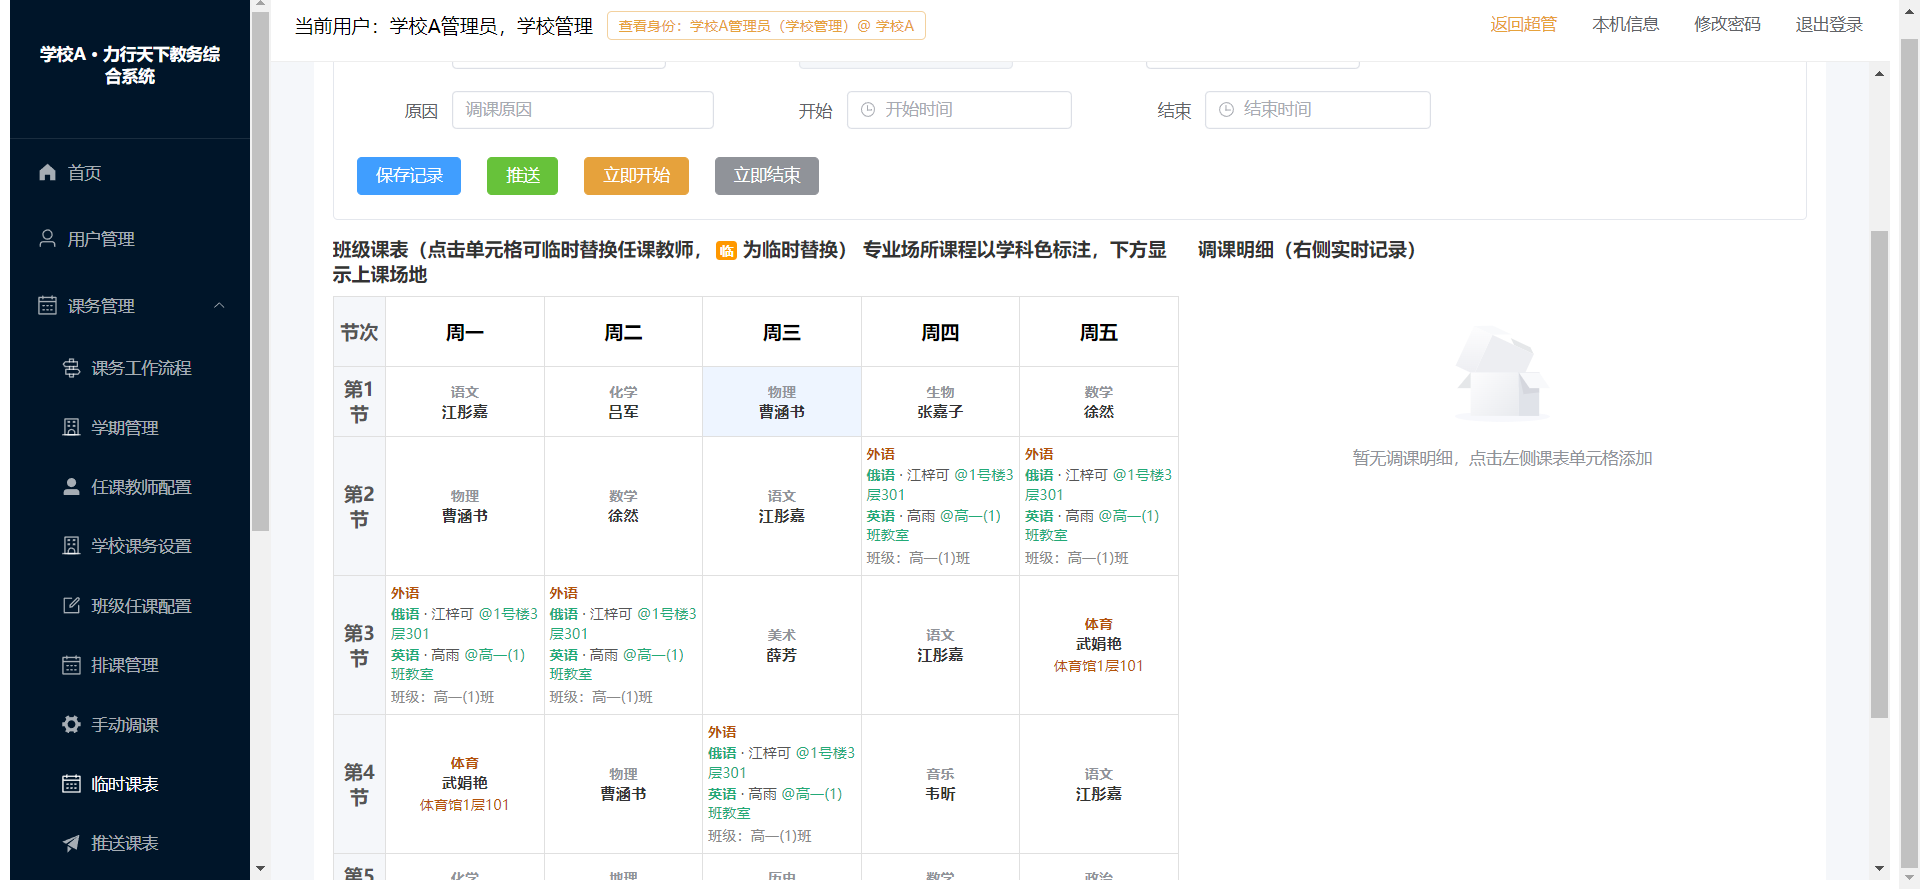This screenshot has width=1920, height=889.
Task: Click the 用户管理 person icon
Action: click(47, 238)
